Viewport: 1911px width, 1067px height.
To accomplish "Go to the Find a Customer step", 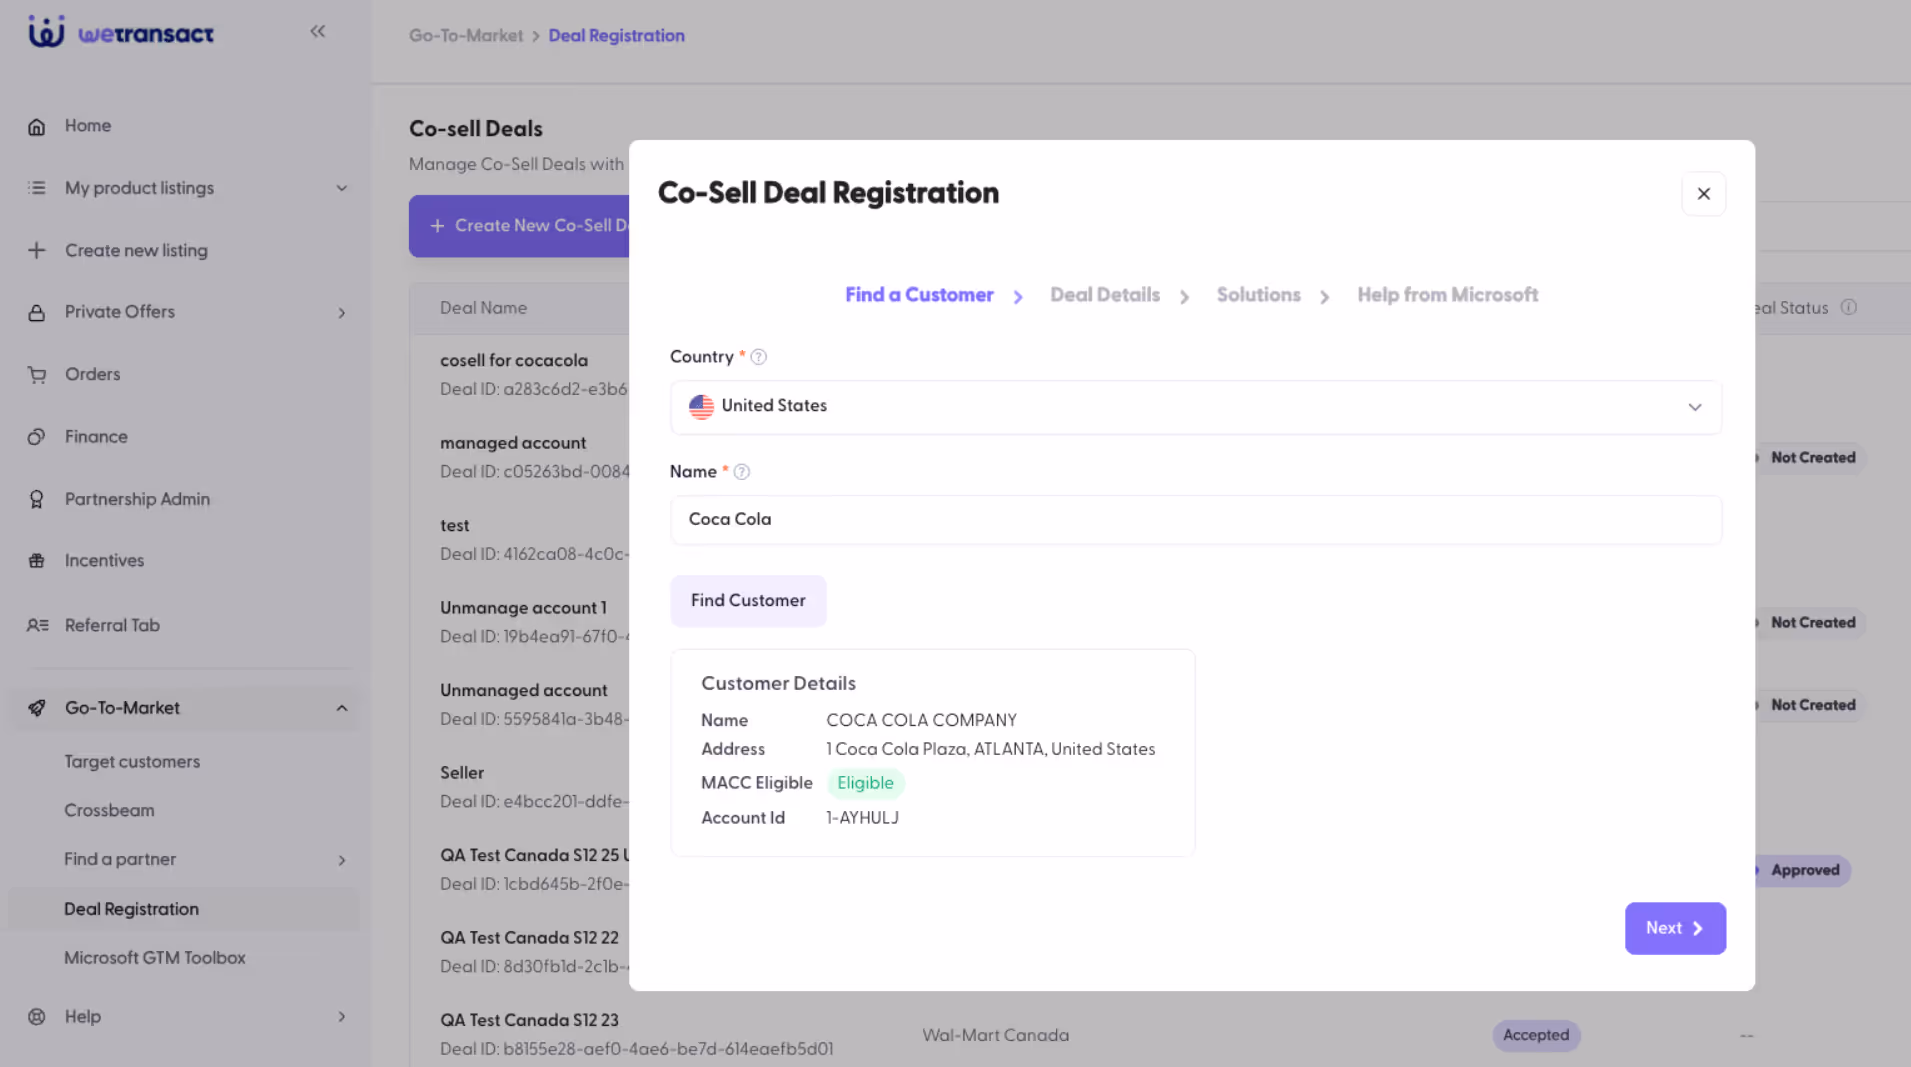I will pyautogui.click(x=919, y=295).
